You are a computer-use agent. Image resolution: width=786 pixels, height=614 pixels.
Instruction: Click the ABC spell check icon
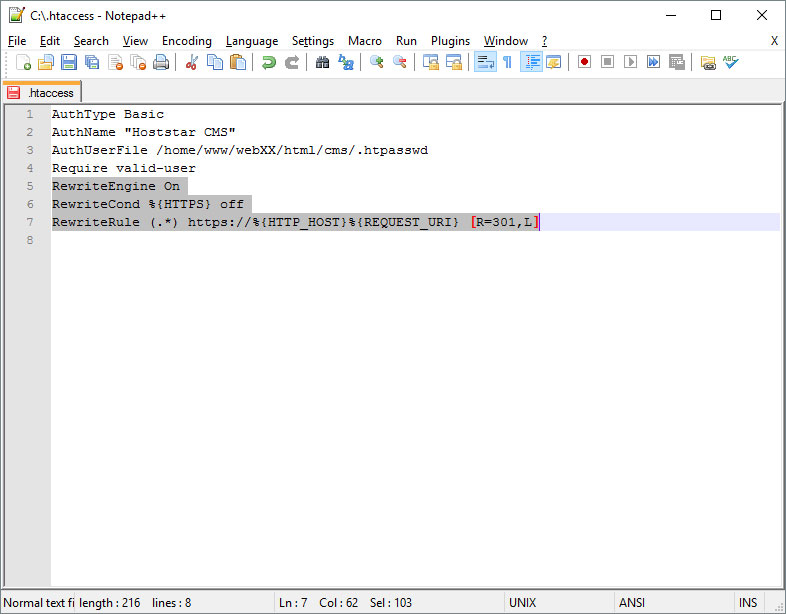click(731, 62)
